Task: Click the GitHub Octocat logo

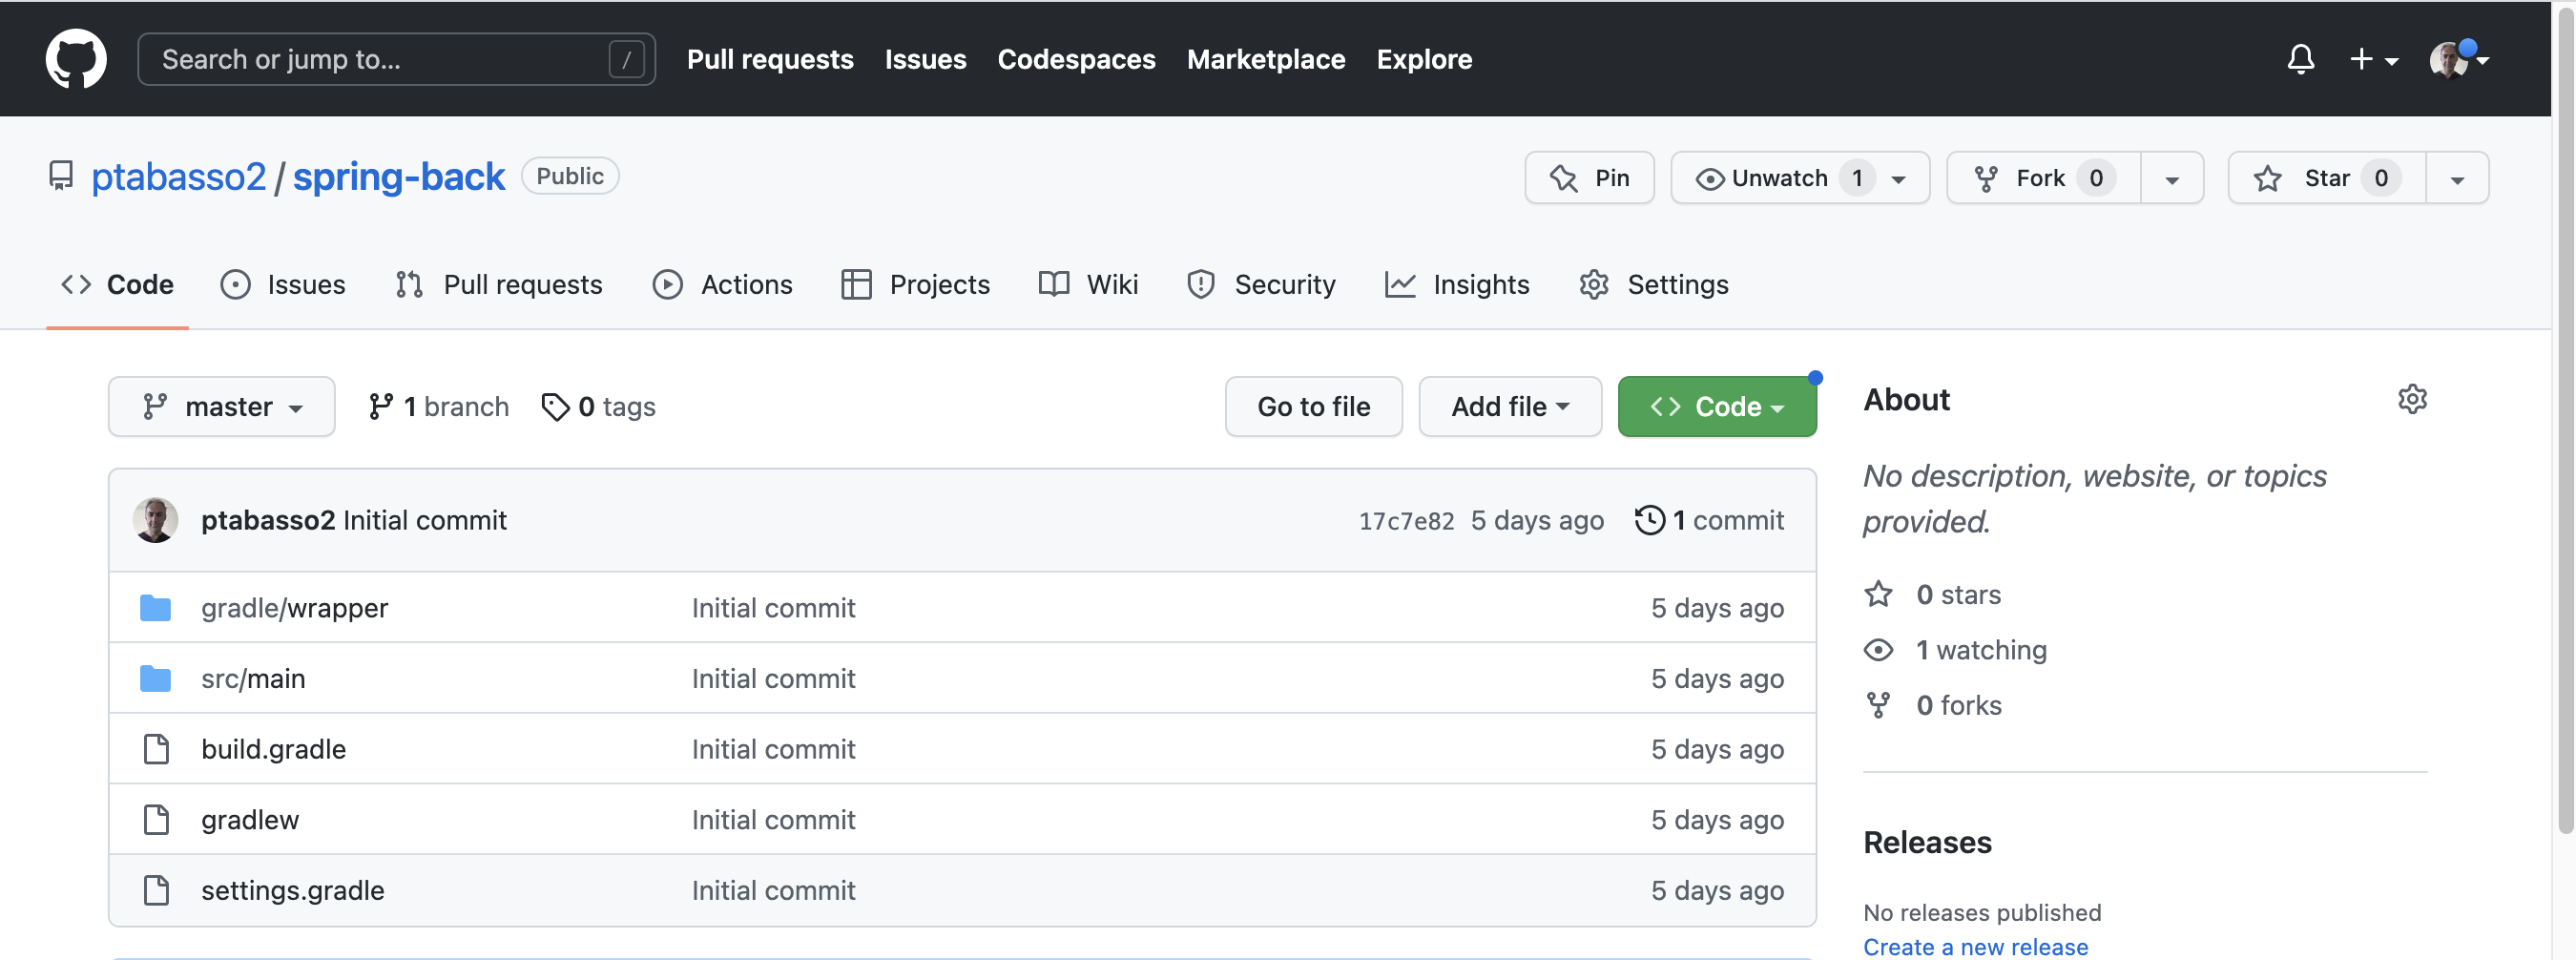Action: [76, 59]
